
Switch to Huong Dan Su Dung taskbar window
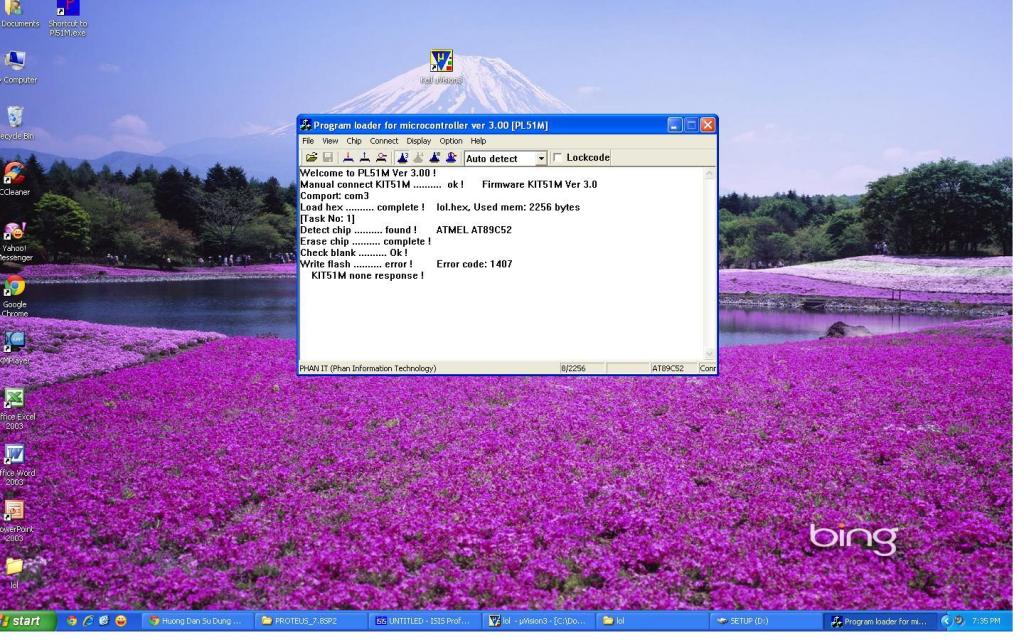pos(196,621)
